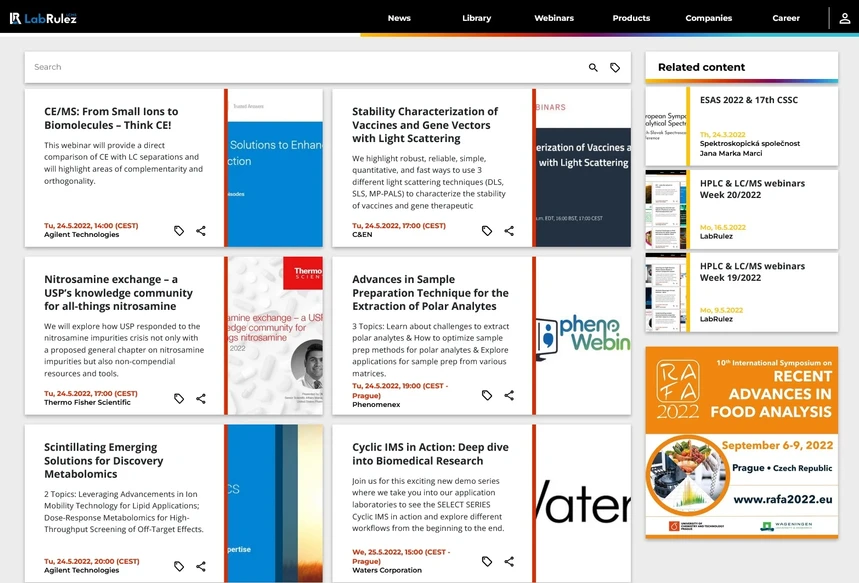Screen dimensions: 859x583
Task: Open the Career menu
Action: tap(786, 18)
